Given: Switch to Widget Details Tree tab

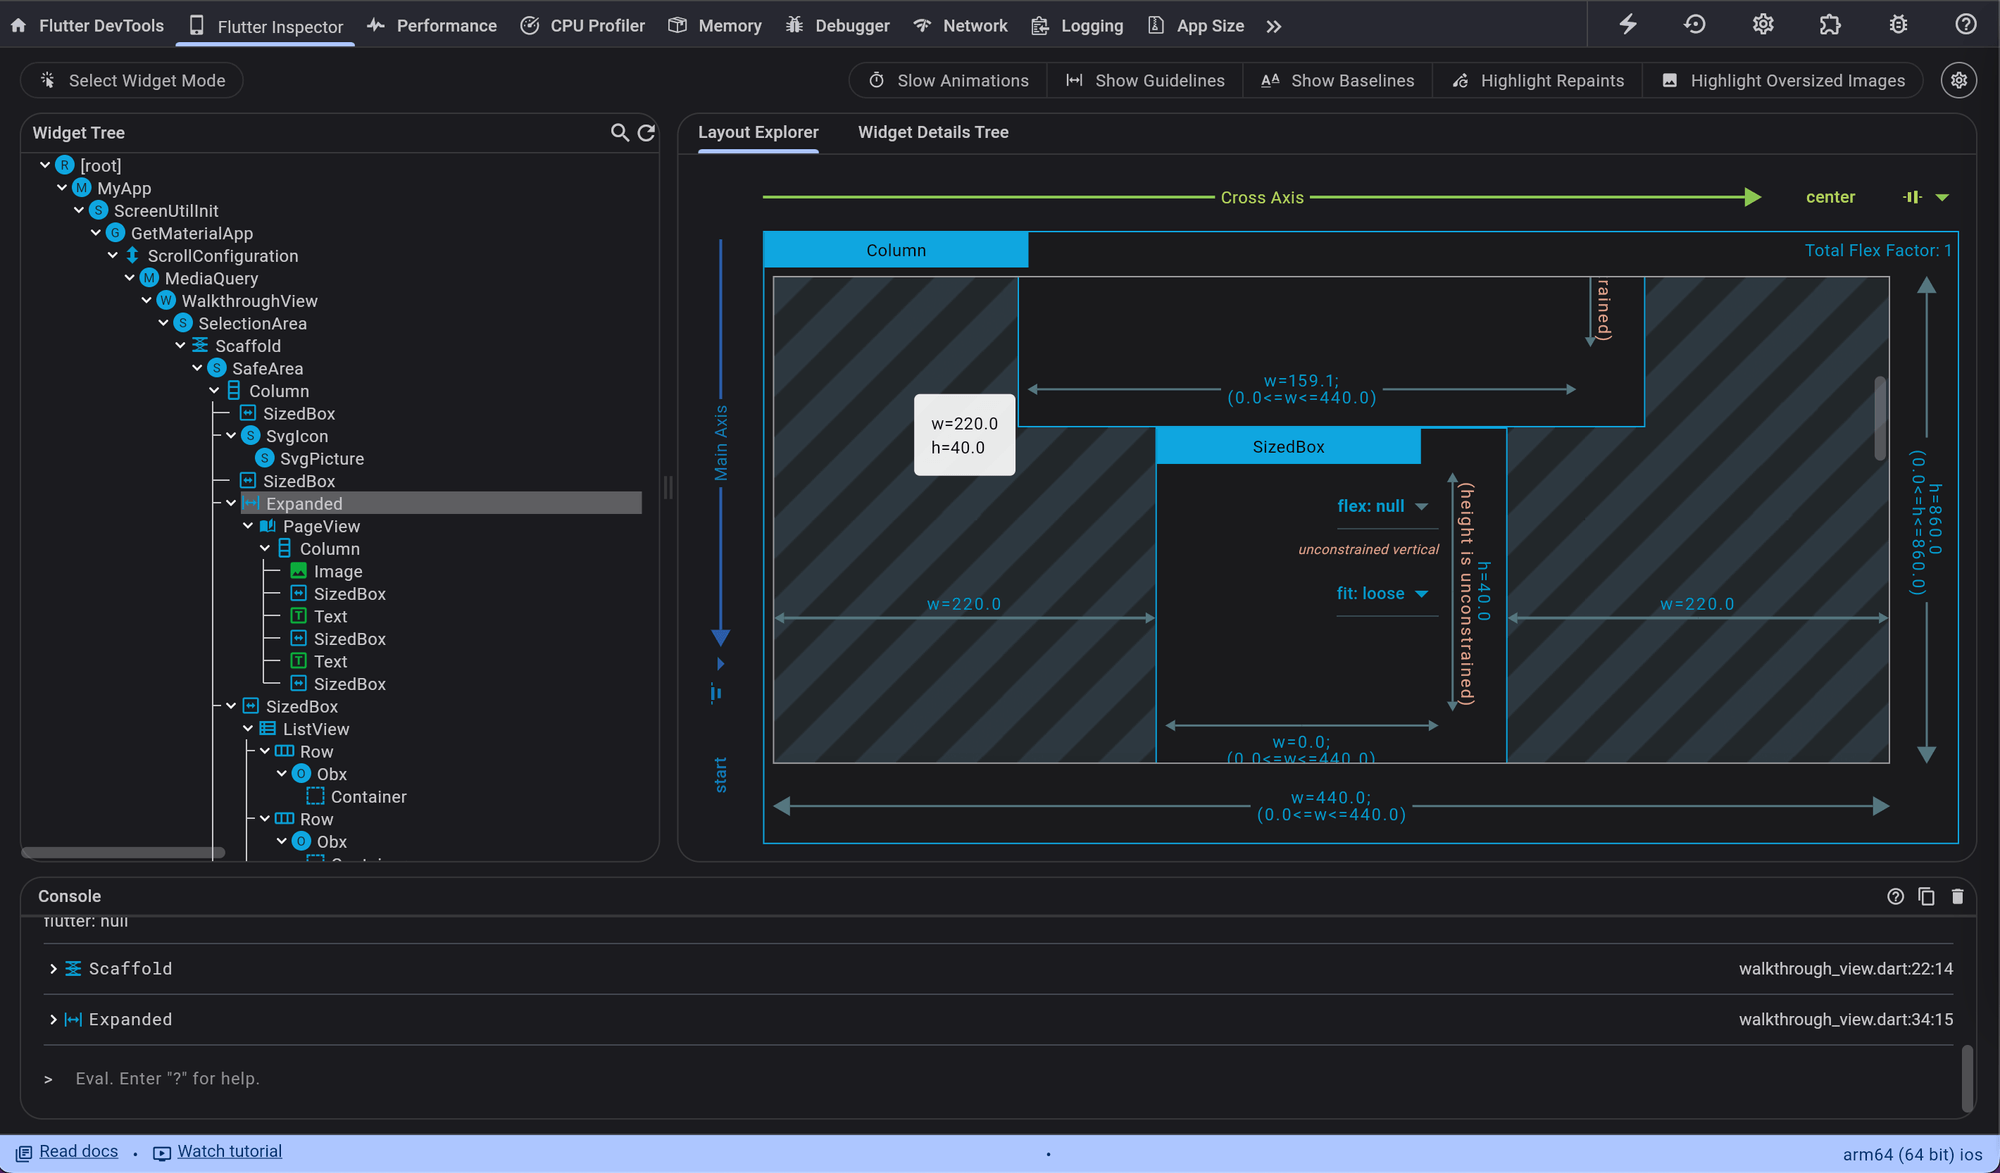Looking at the screenshot, I should (x=932, y=131).
